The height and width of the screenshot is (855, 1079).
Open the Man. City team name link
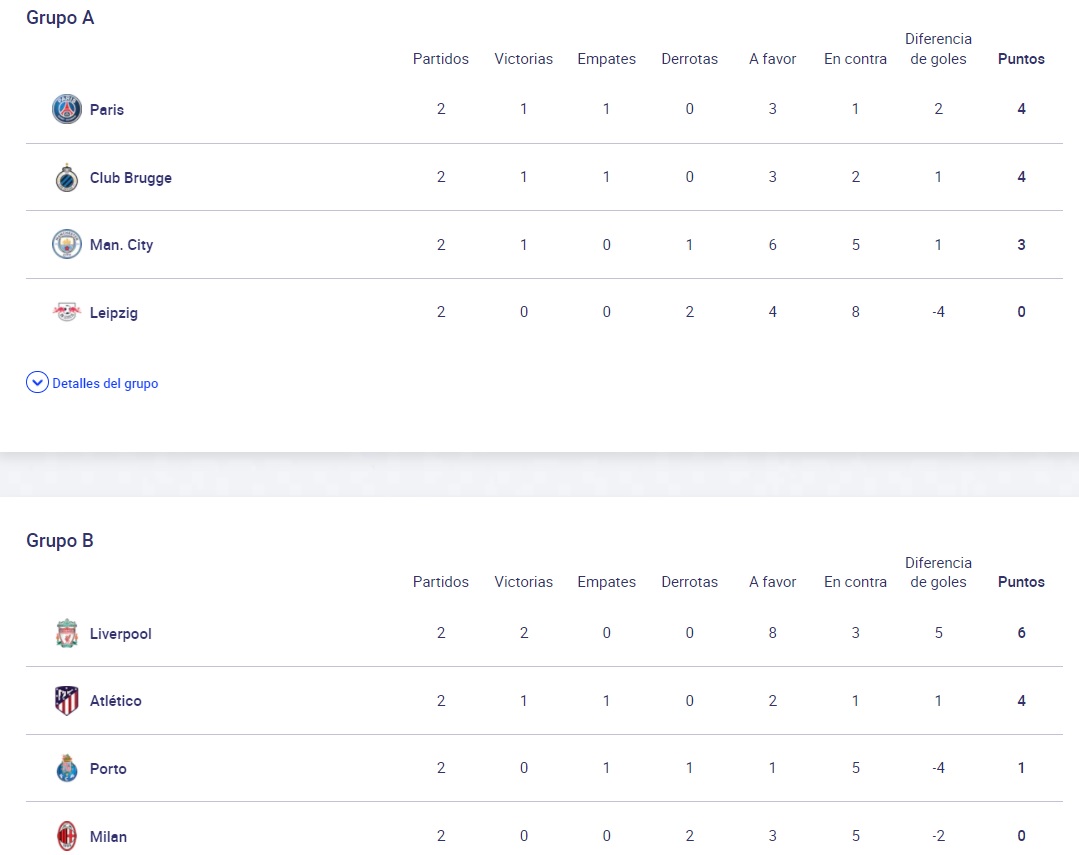(121, 245)
